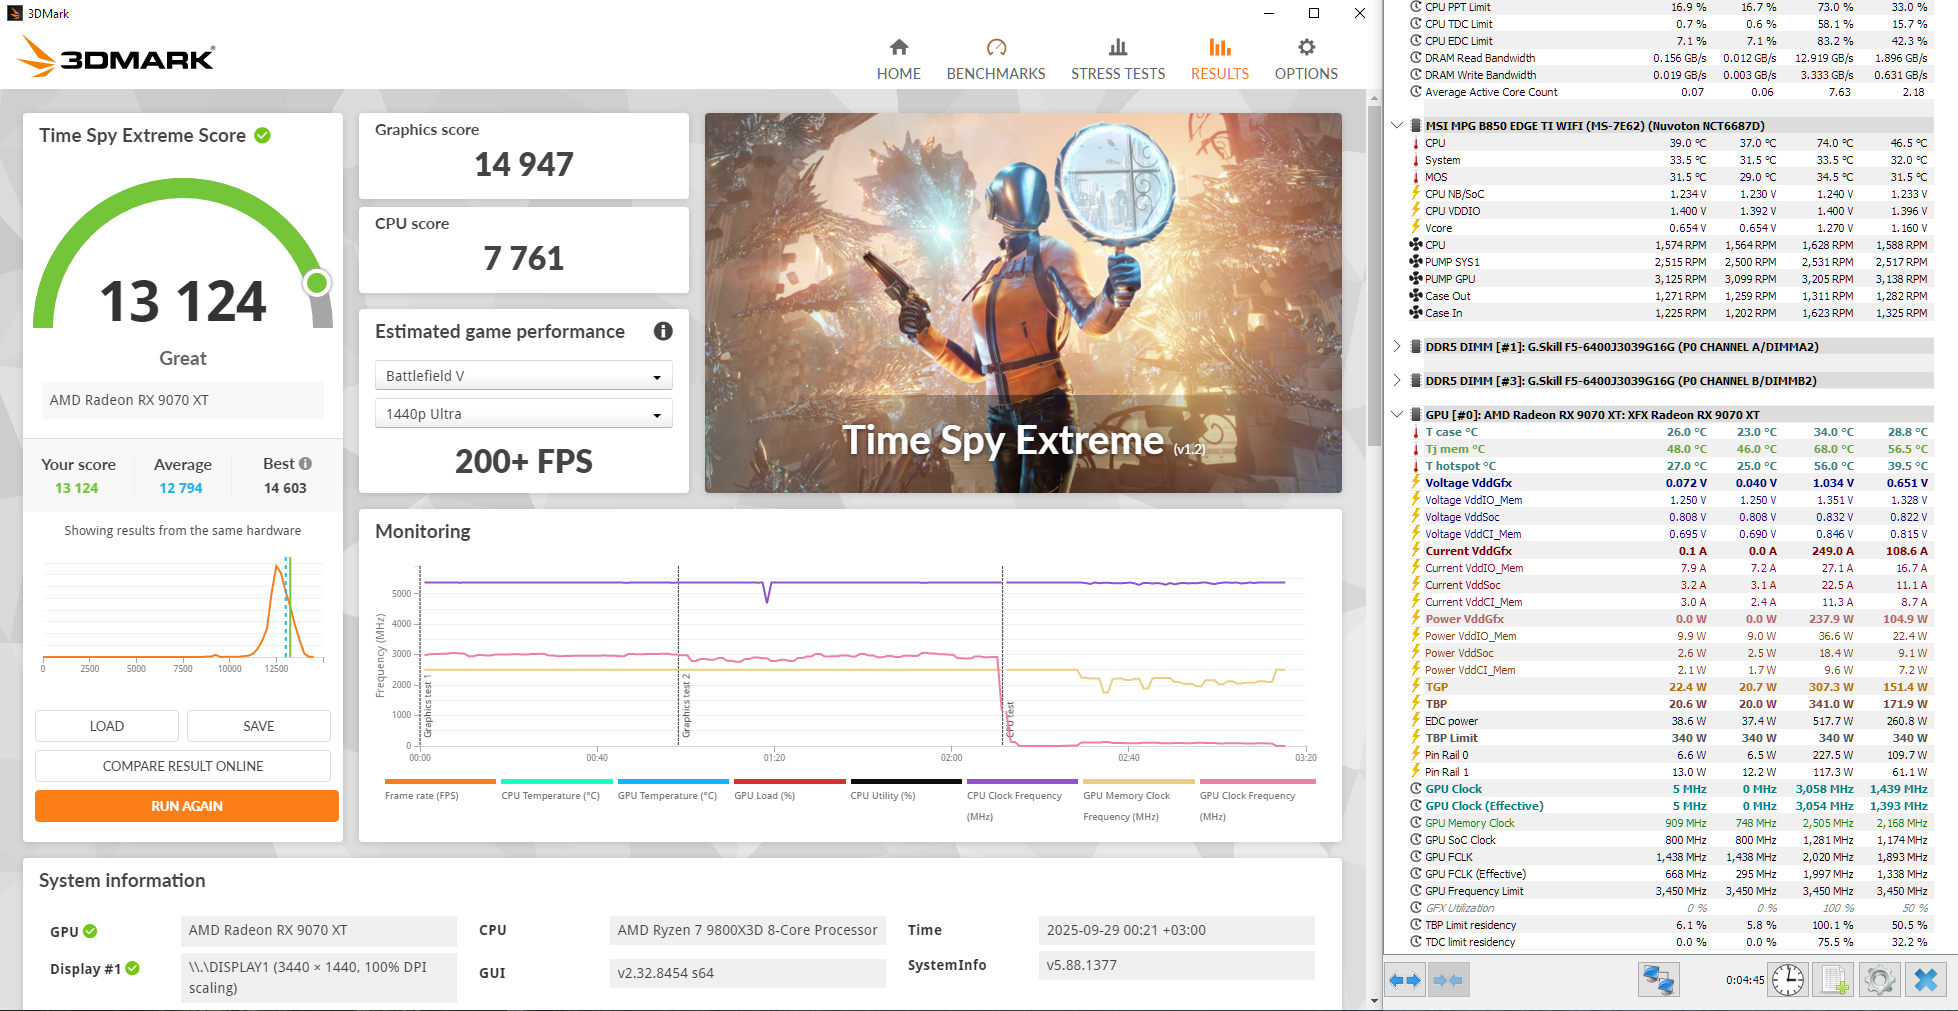Click fan icon on Case Out row
This screenshot has width=1958, height=1011.
tap(1416, 296)
